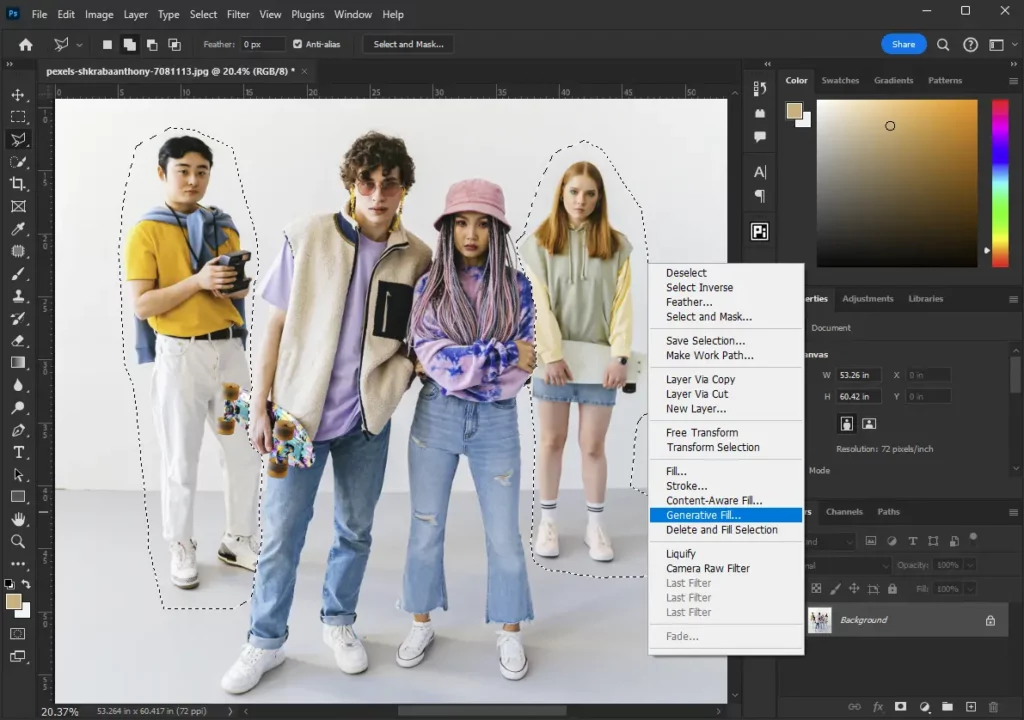The width and height of the screenshot is (1024, 720).
Task: Activate the Hand tool
Action: 18,519
